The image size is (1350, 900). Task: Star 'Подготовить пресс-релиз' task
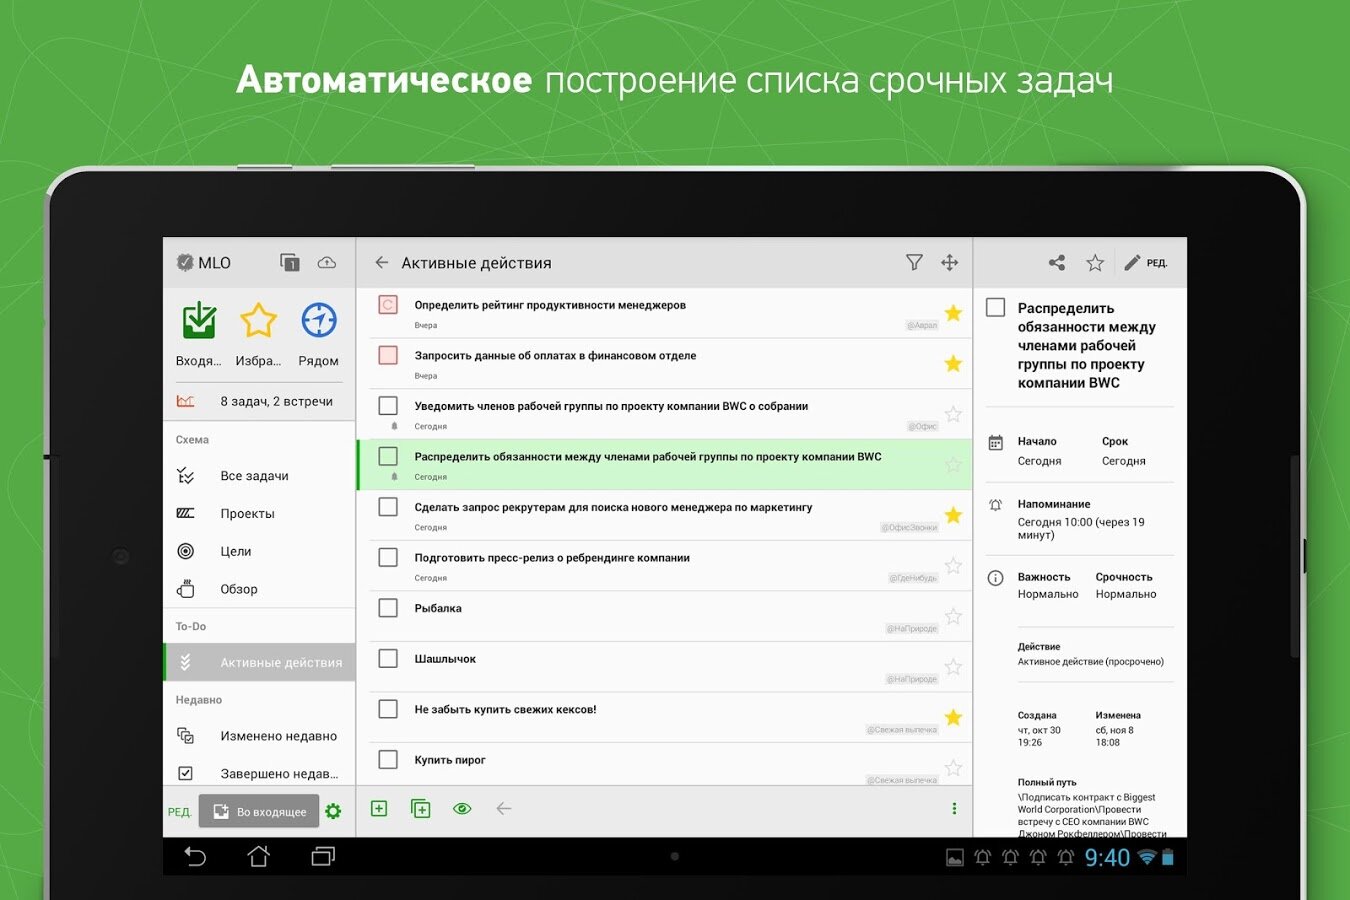(953, 566)
